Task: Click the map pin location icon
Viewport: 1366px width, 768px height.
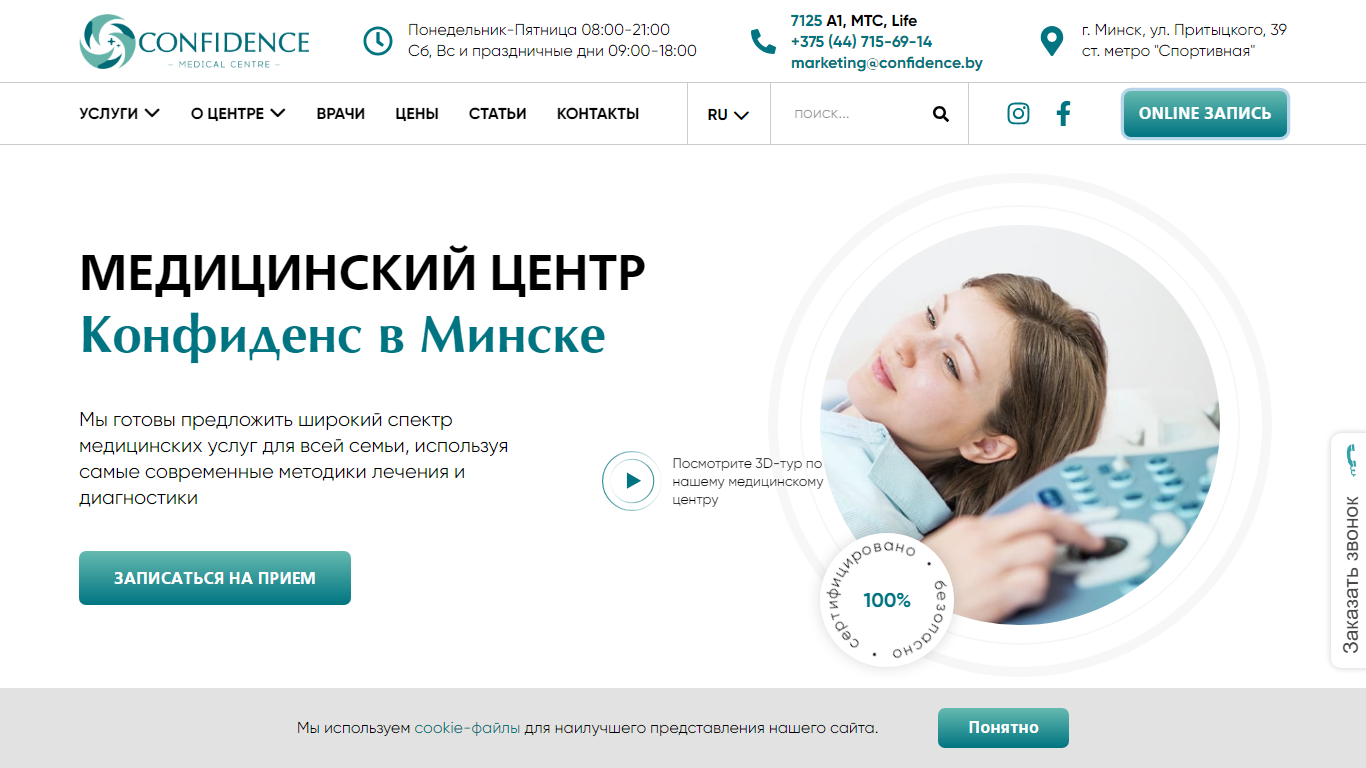Action: point(1051,41)
